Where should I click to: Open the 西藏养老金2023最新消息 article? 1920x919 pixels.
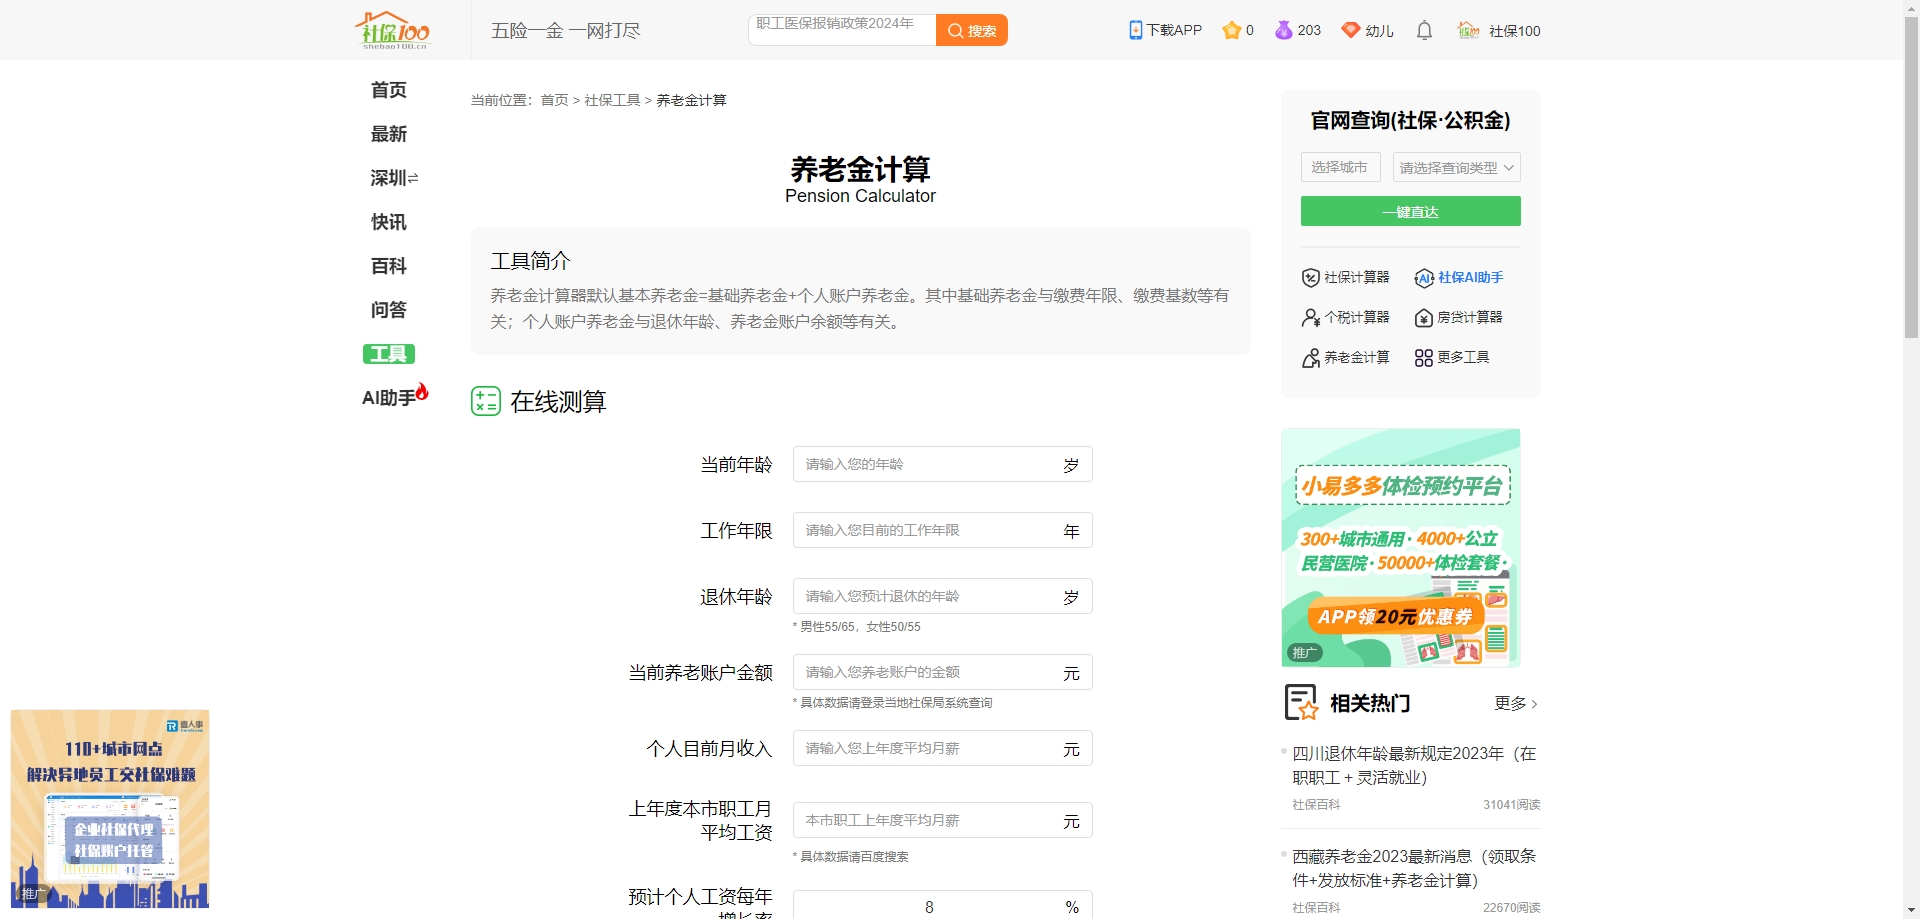click(1414, 868)
